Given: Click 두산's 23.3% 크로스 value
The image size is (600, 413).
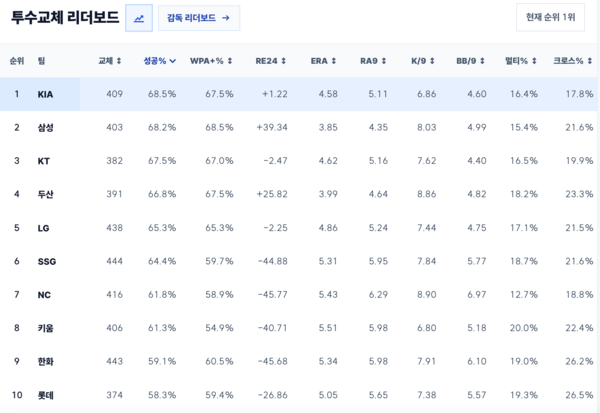Looking at the screenshot, I should (579, 194).
